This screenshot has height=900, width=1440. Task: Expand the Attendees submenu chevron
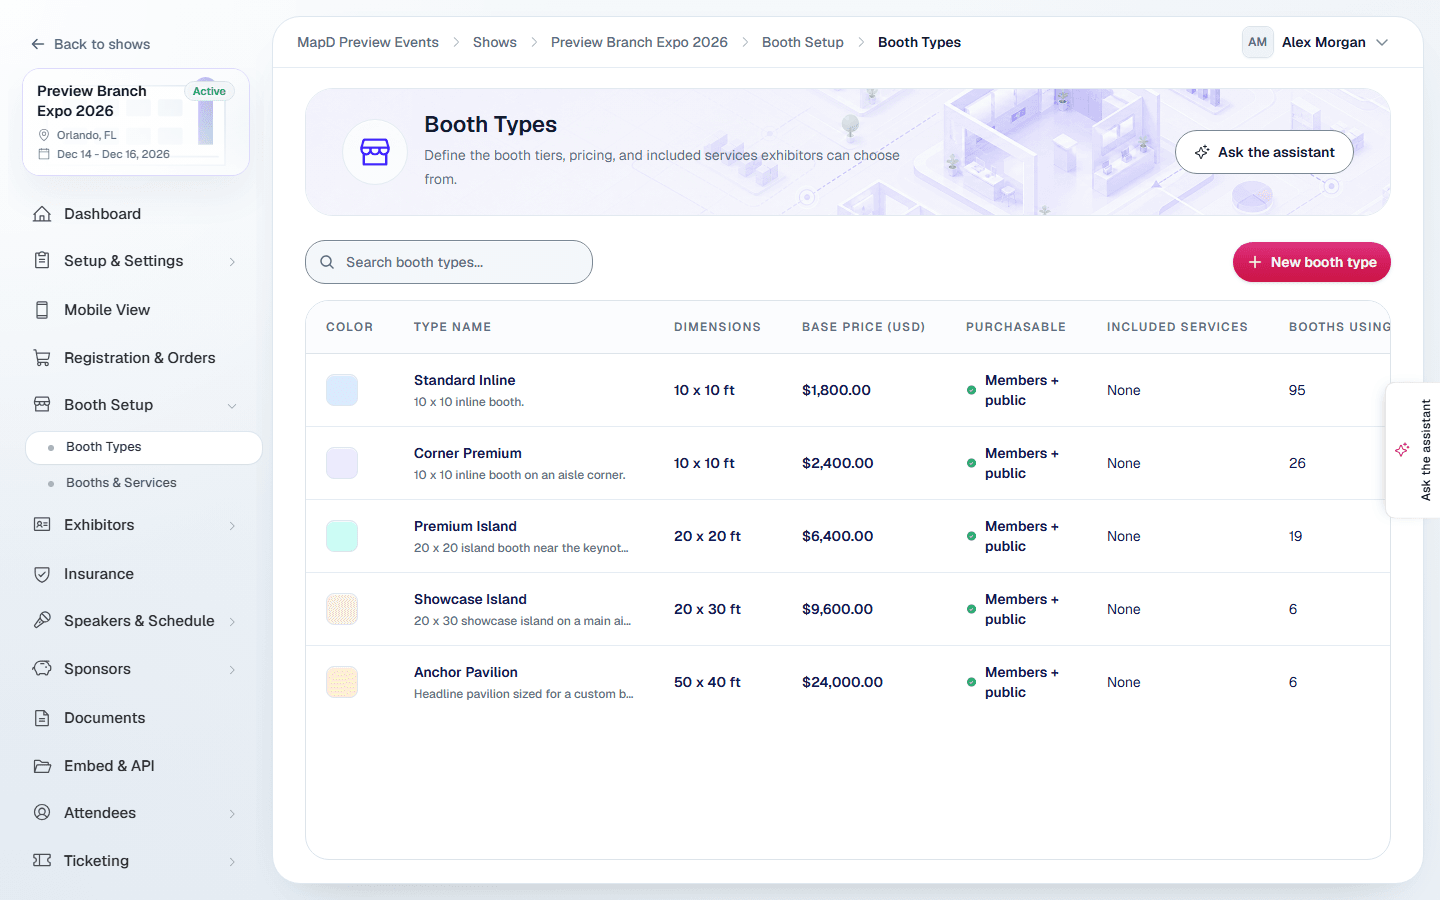[232, 814]
